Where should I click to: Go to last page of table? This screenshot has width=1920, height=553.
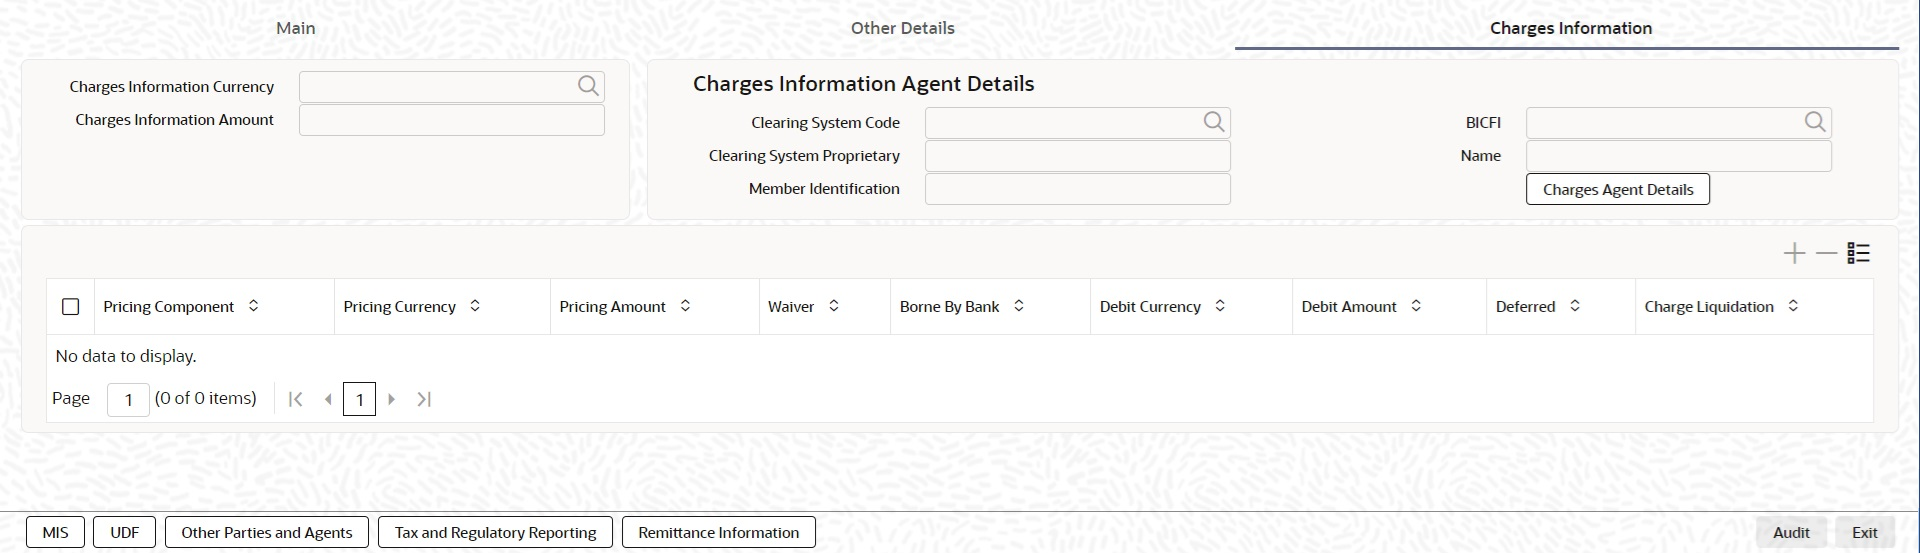click(424, 399)
